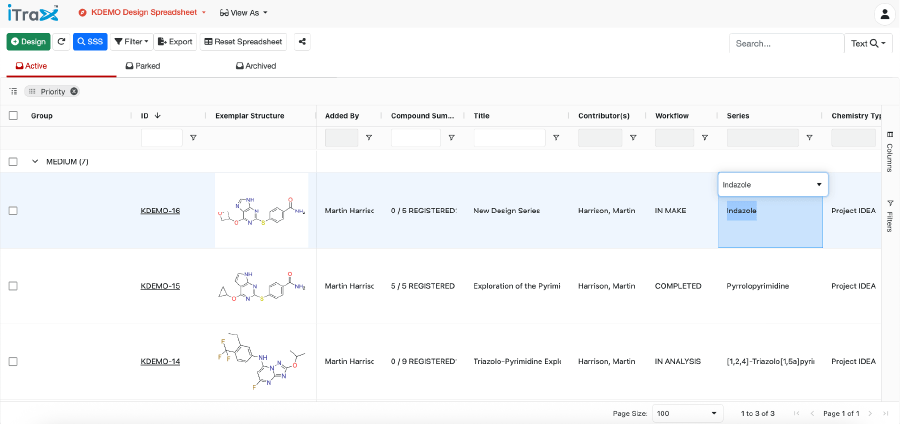Go to the previous page
Viewport: 900px width, 424px height.
812,413
